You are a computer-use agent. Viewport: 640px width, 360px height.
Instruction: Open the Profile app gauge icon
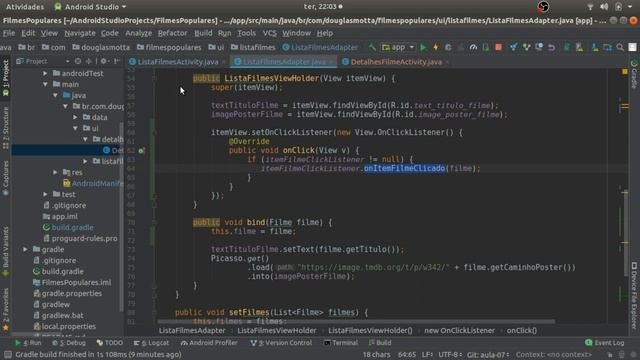tap(473, 47)
